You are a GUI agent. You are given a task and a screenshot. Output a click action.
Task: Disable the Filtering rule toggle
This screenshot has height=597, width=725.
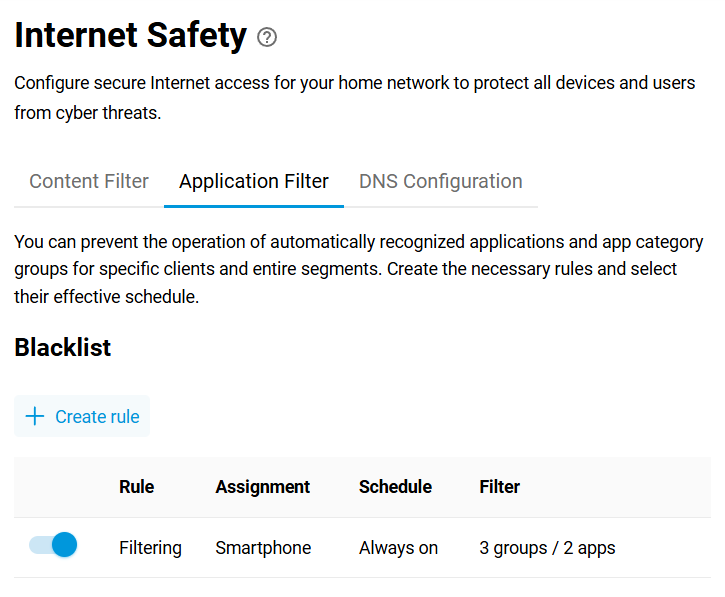coord(53,546)
